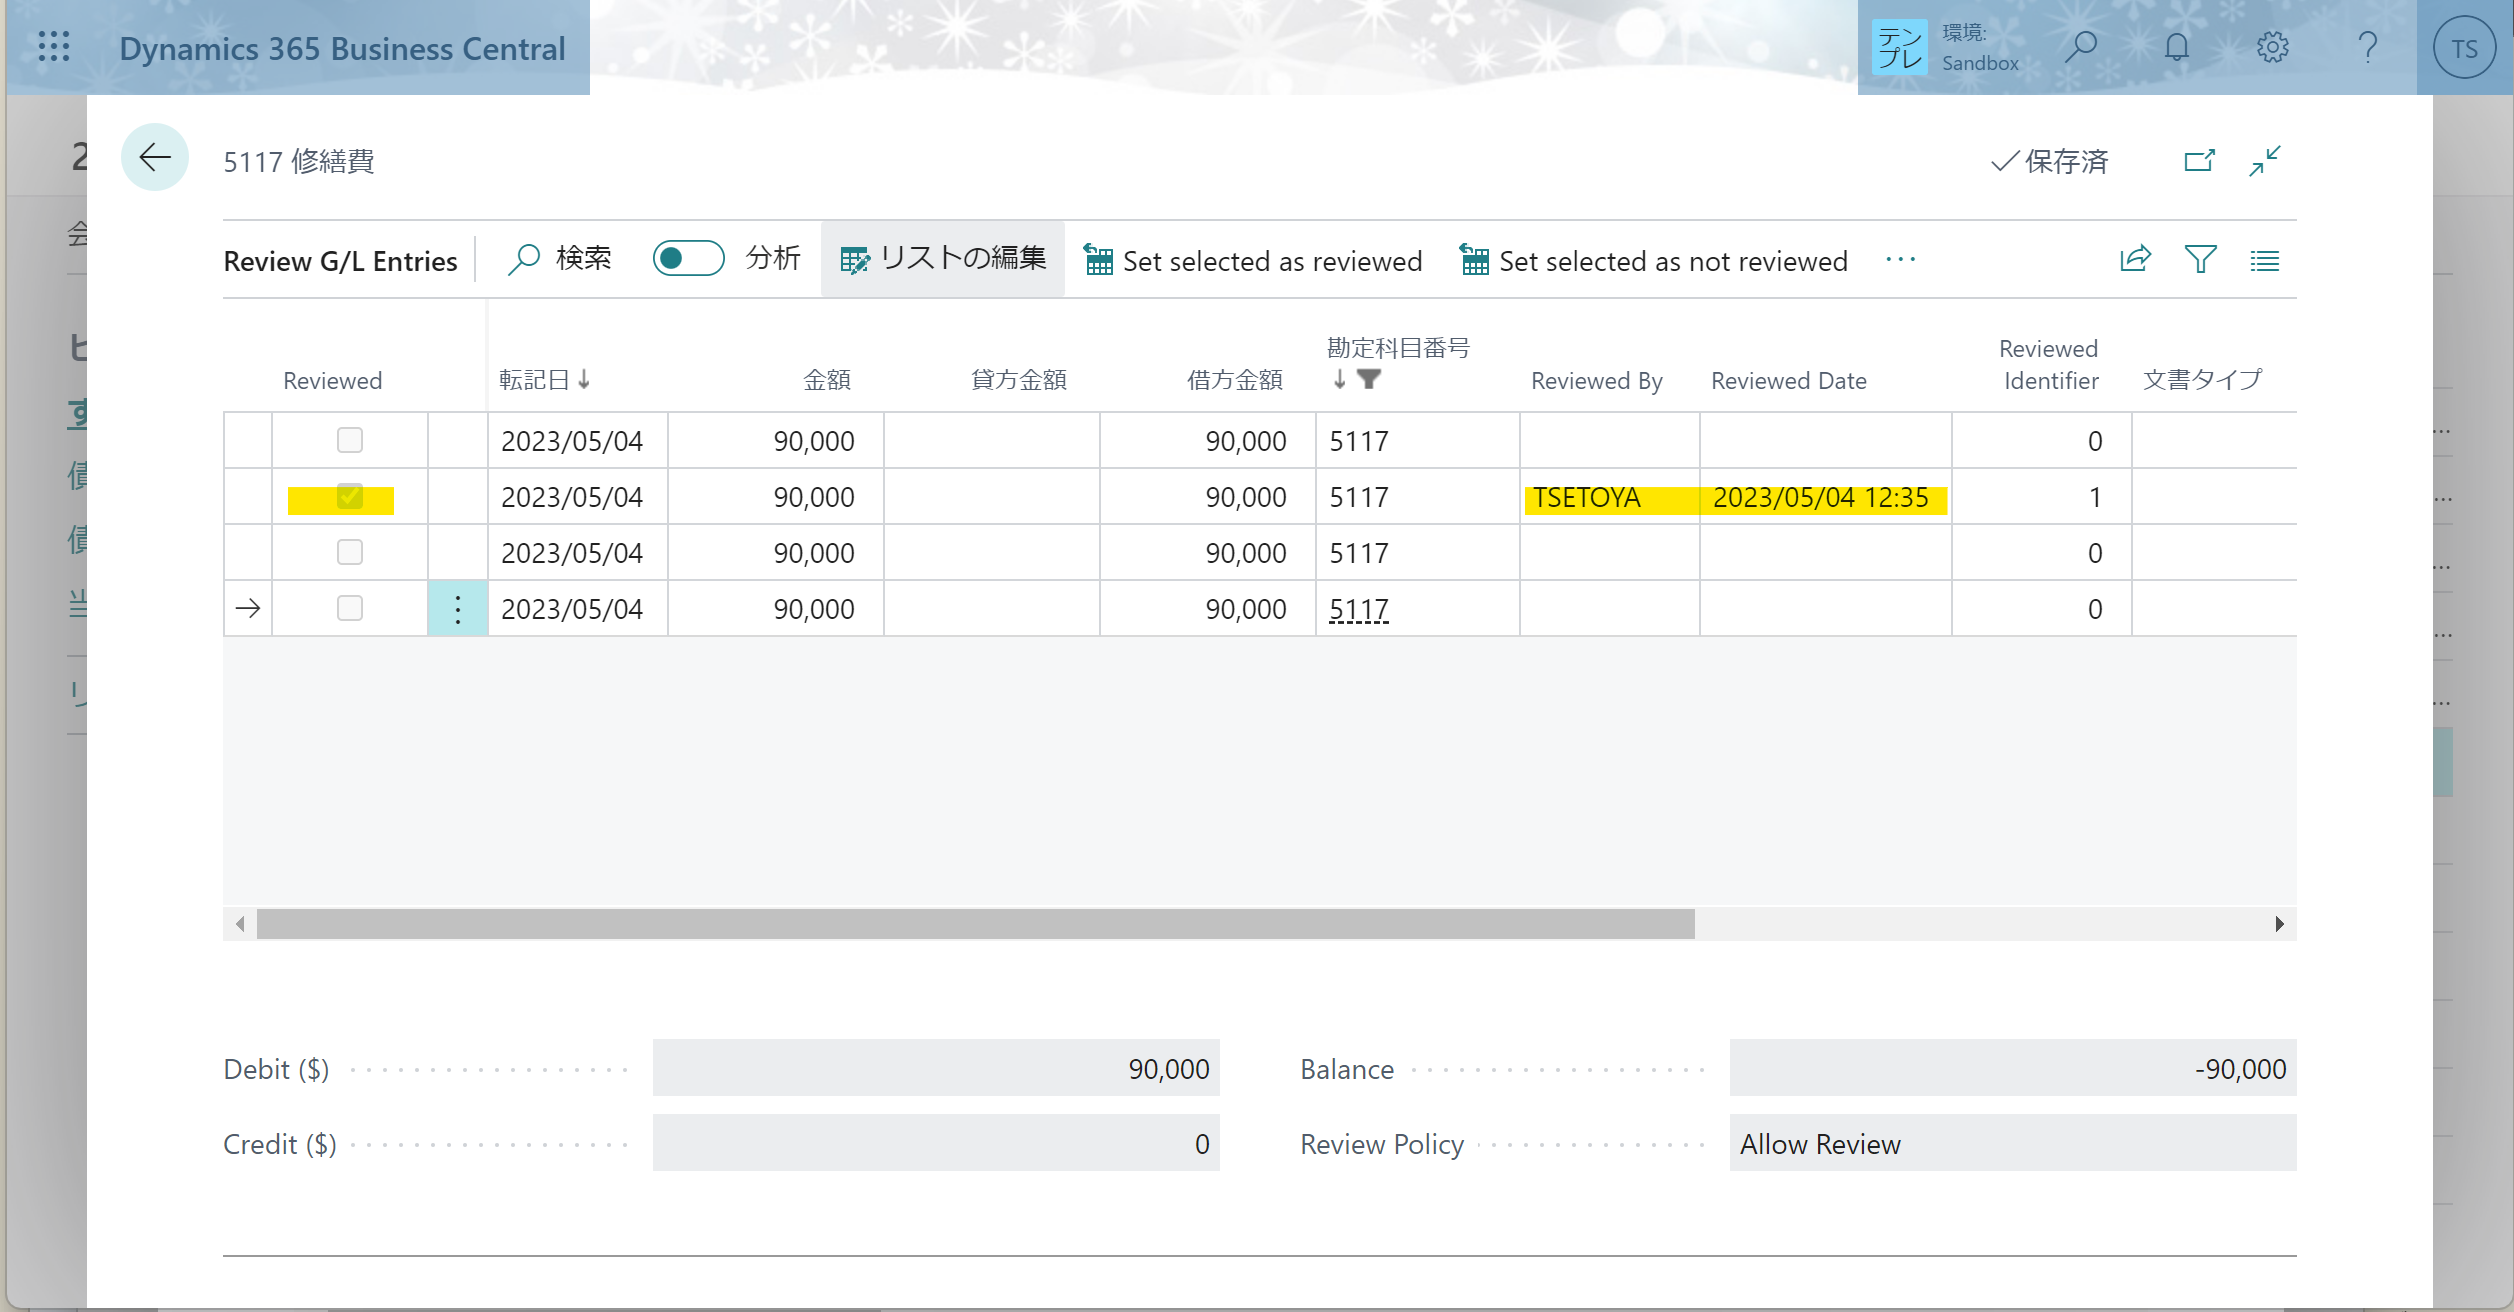The height and width of the screenshot is (1312, 2514).
Task: Toggle the filter pane funnel icon
Action: pos(2200,260)
